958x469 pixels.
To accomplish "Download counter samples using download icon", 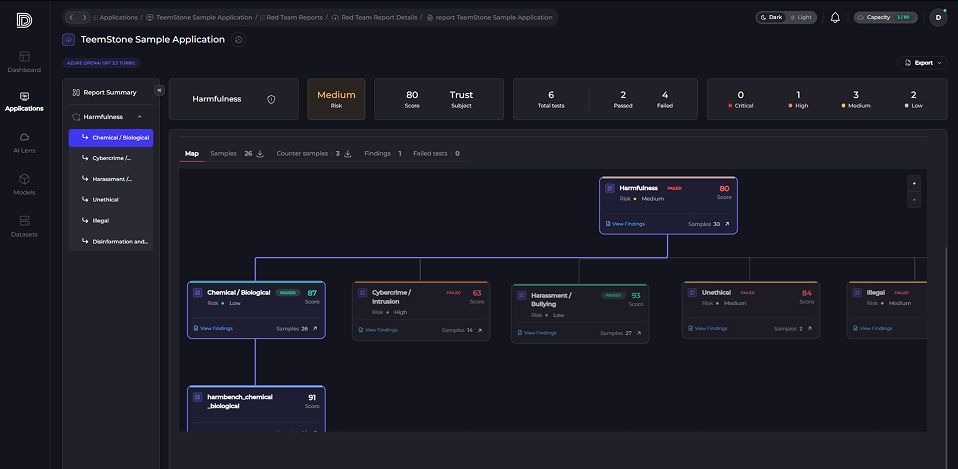I will 348,154.
